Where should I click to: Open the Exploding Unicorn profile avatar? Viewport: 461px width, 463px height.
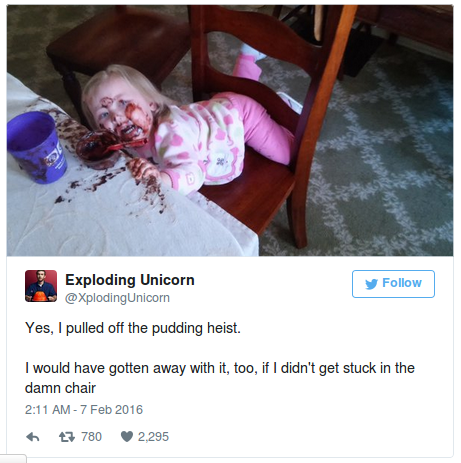click(x=41, y=286)
